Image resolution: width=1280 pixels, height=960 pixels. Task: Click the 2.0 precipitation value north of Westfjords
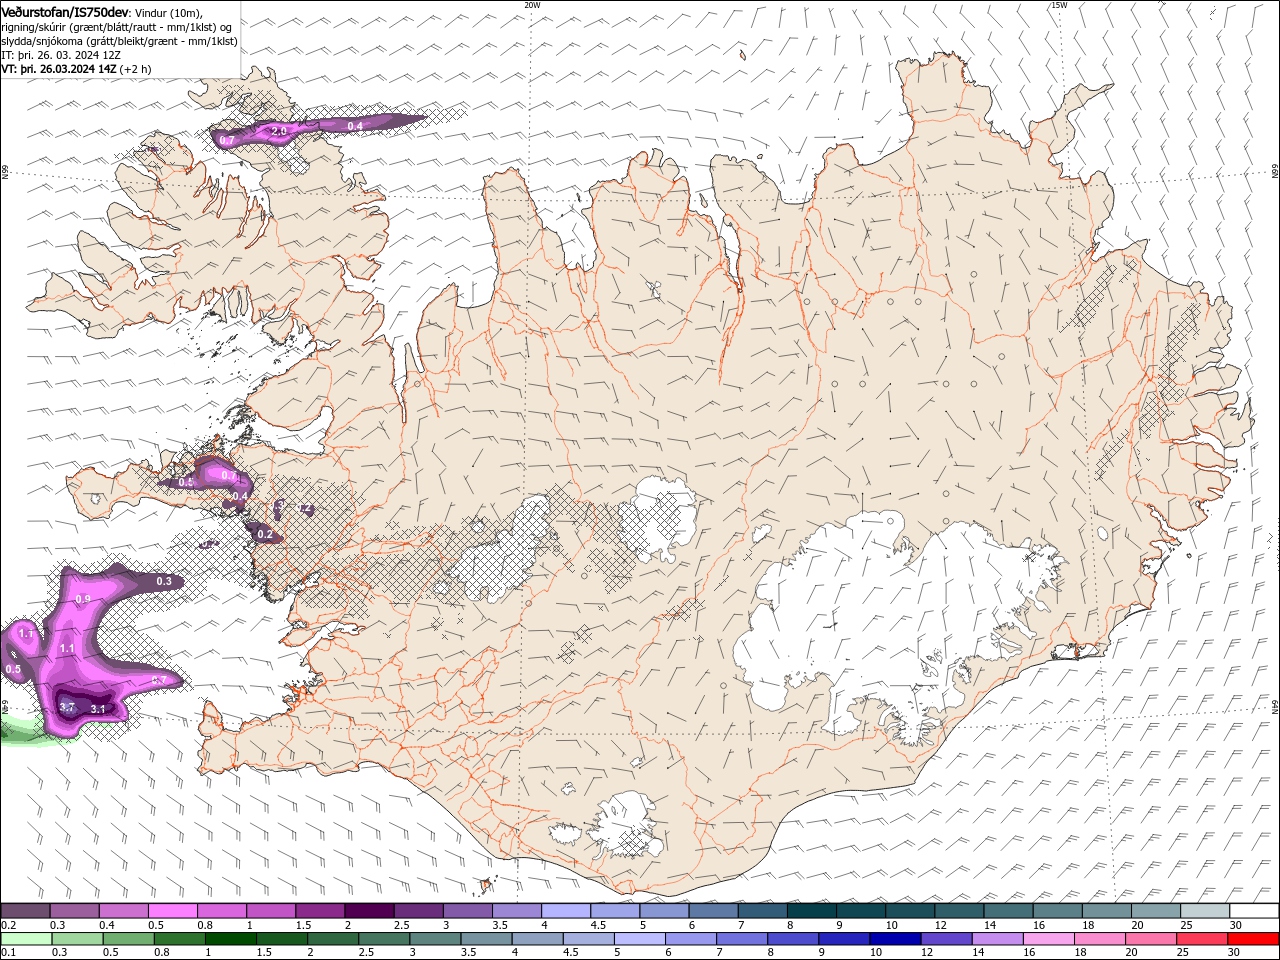tap(279, 131)
